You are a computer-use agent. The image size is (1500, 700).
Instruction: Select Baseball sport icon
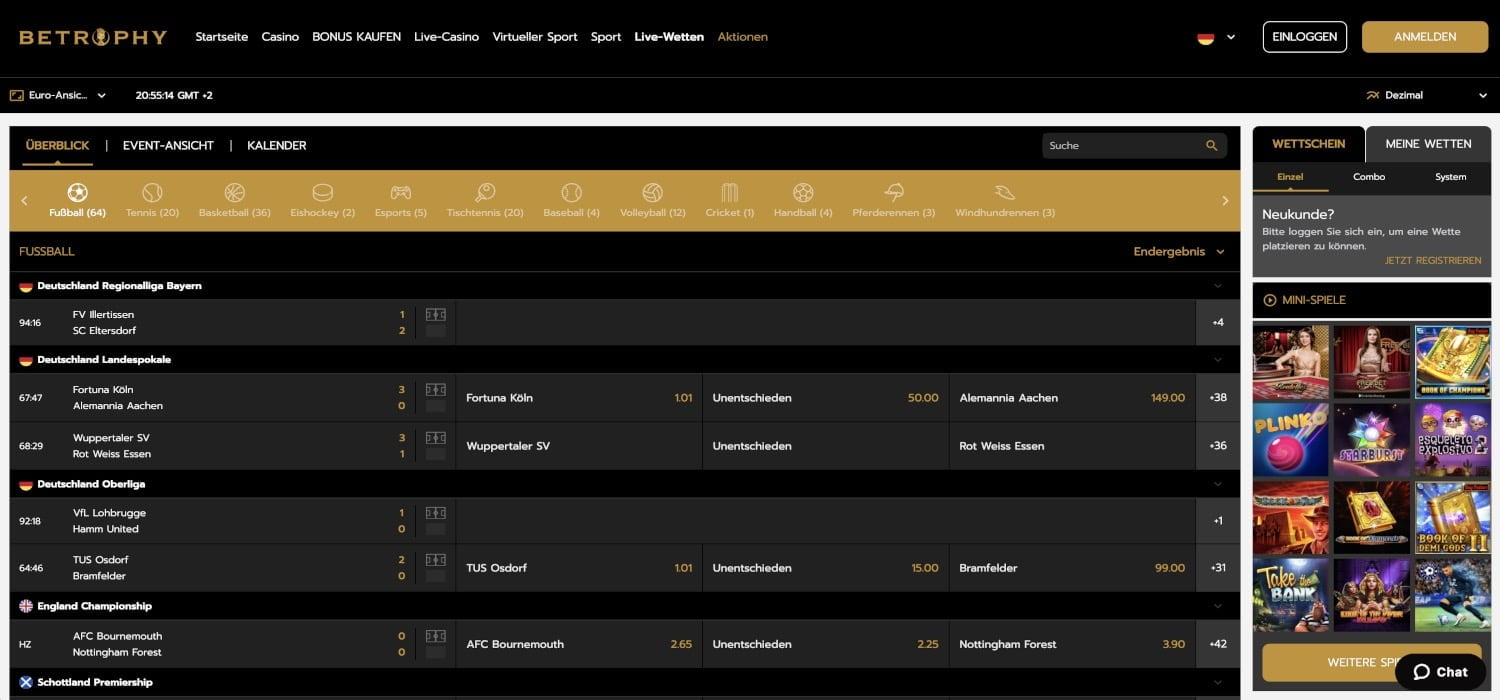(571, 192)
